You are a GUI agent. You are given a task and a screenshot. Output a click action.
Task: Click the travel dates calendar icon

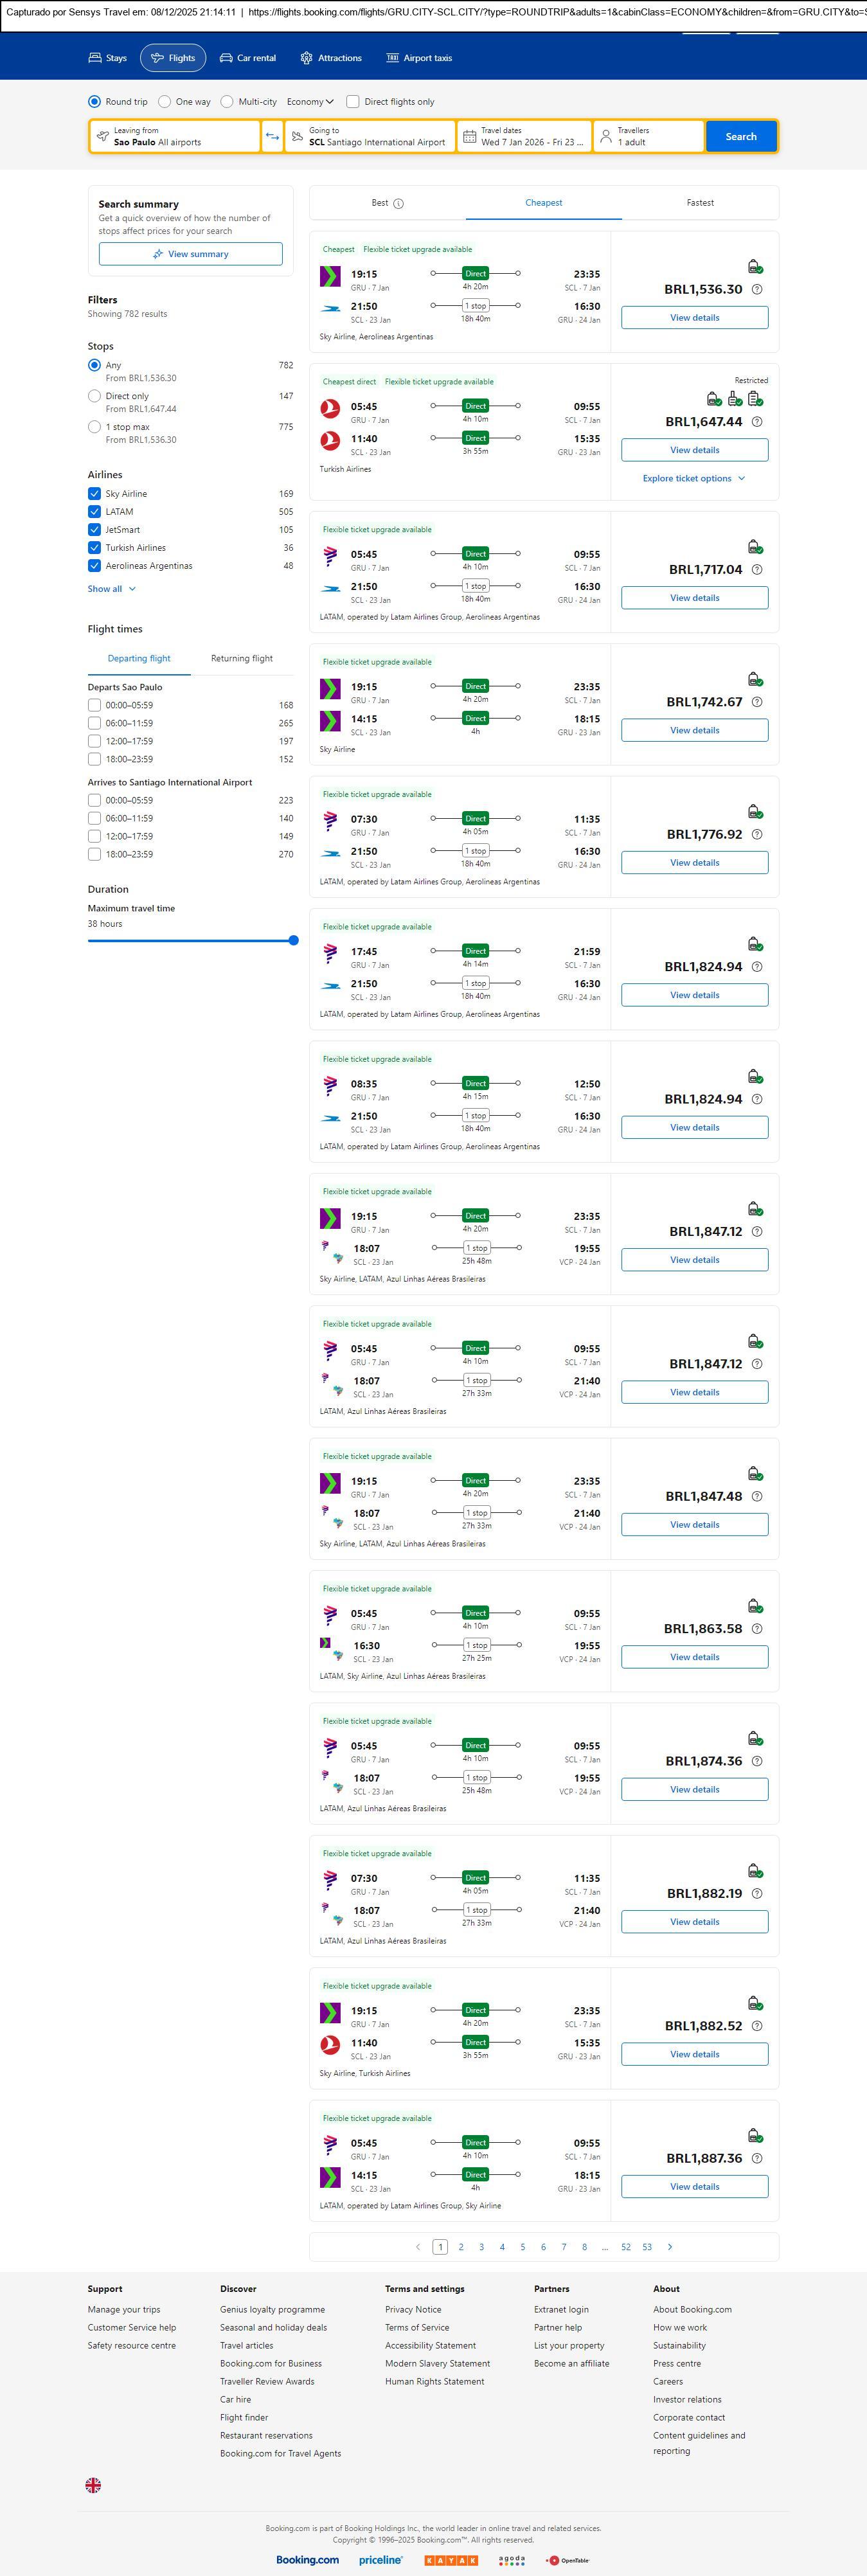click(469, 137)
